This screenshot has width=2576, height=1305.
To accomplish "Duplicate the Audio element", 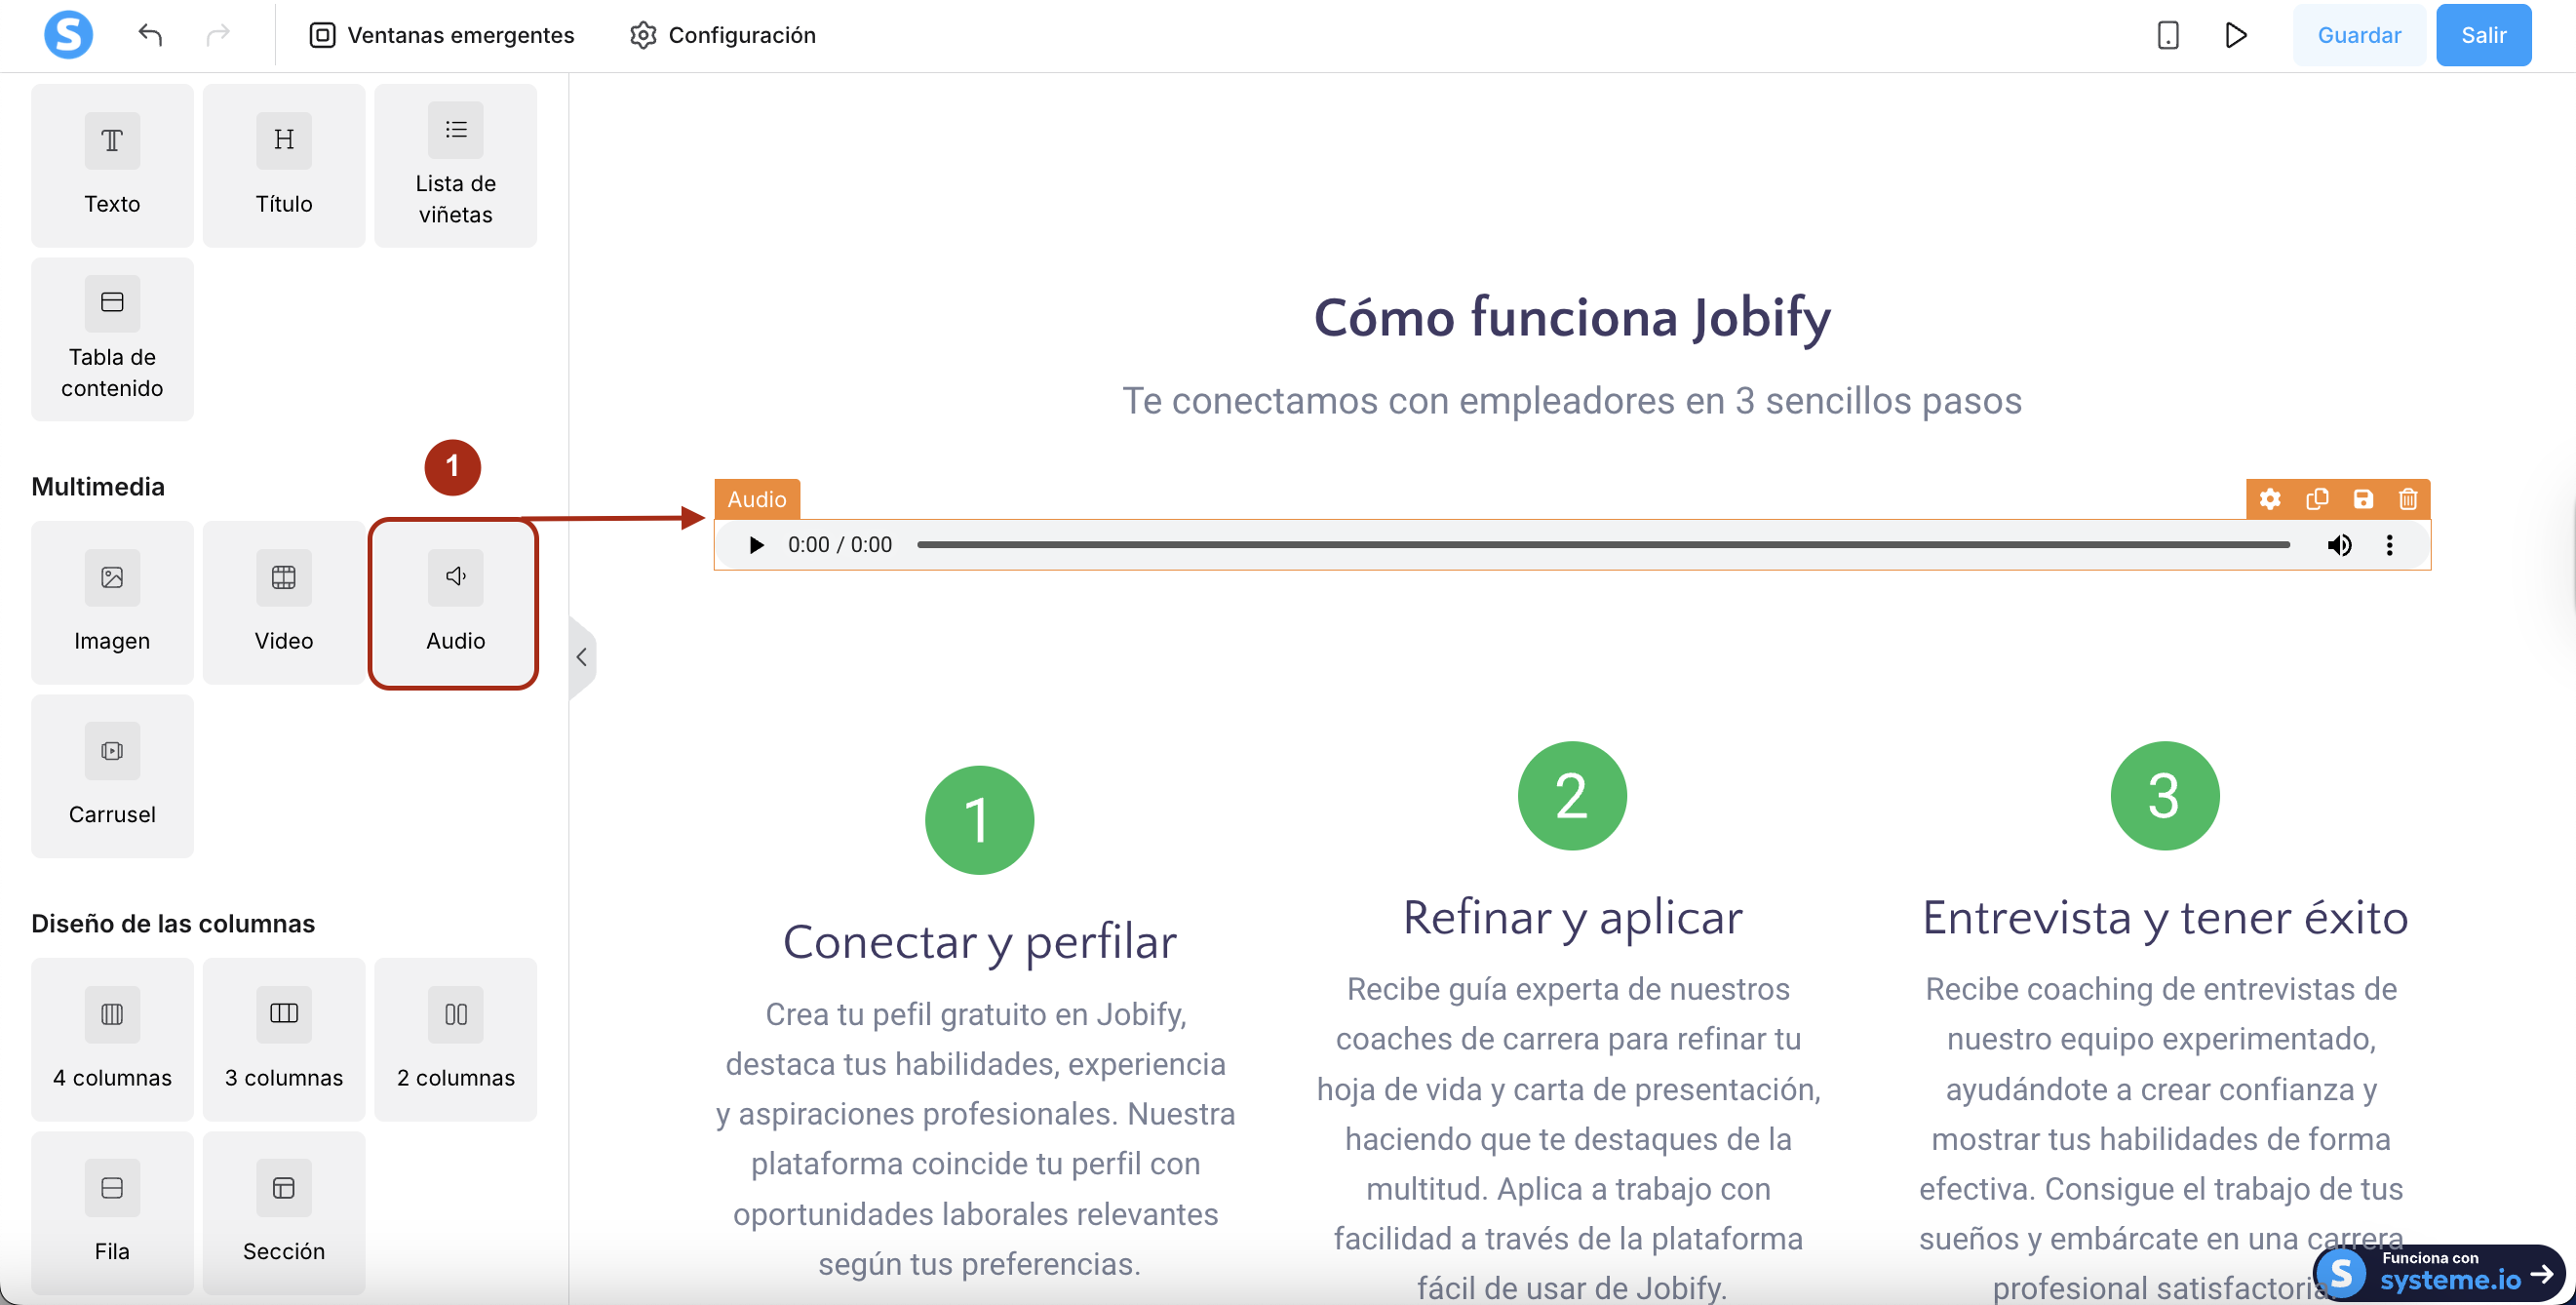I will tap(2316, 498).
